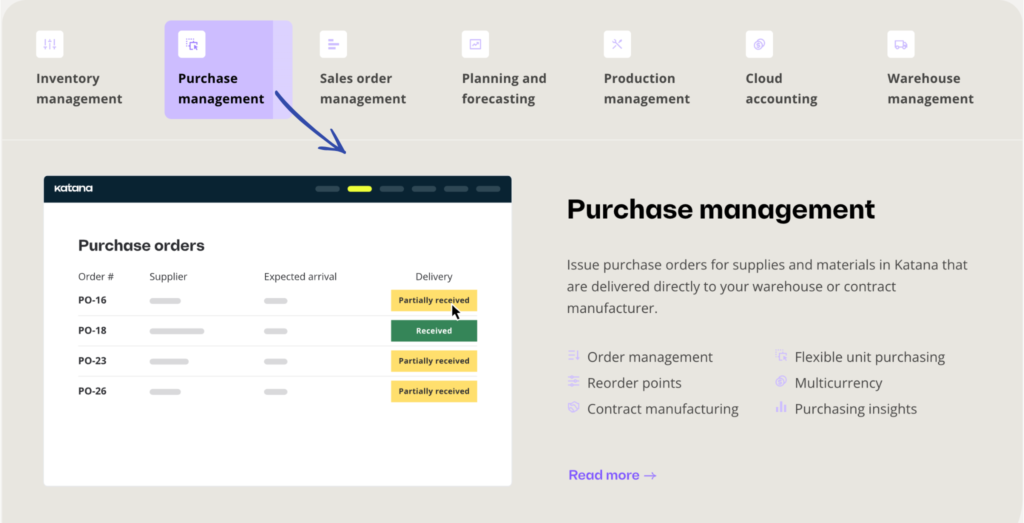Viewport: 1024px width, 523px height.
Task: Click the purchase orders mockup screenshot
Action: coord(278,331)
